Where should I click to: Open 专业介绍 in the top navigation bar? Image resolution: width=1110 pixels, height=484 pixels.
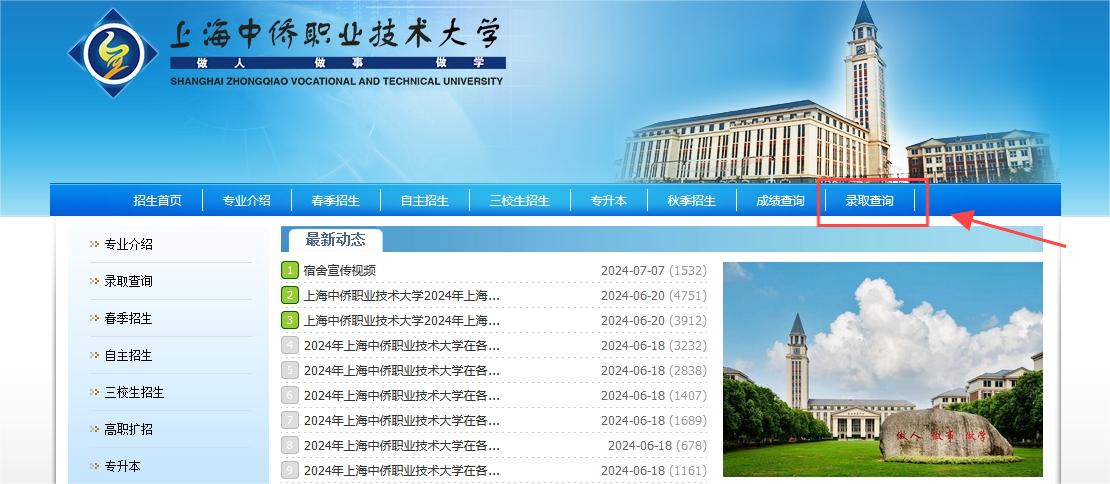coord(246,200)
